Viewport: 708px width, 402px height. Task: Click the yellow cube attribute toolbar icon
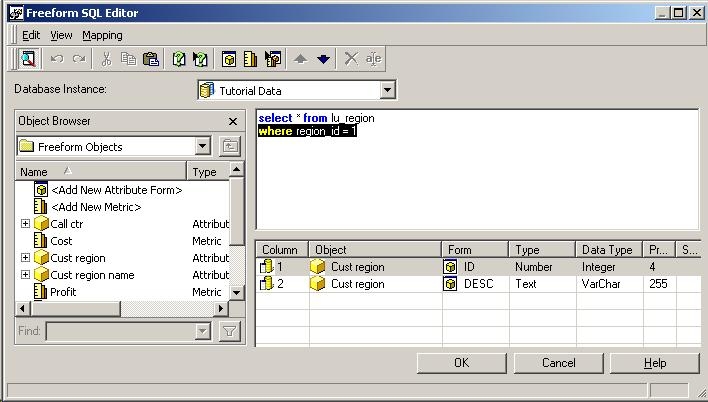coord(229,59)
